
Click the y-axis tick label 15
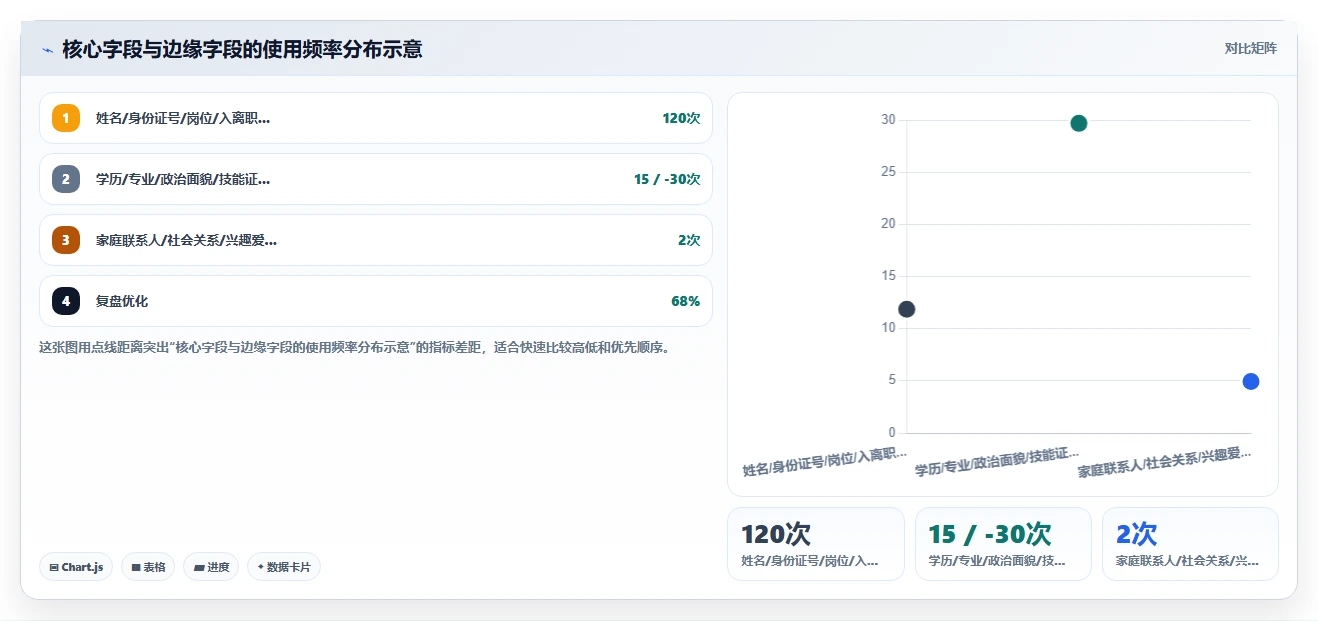point(888,276)
